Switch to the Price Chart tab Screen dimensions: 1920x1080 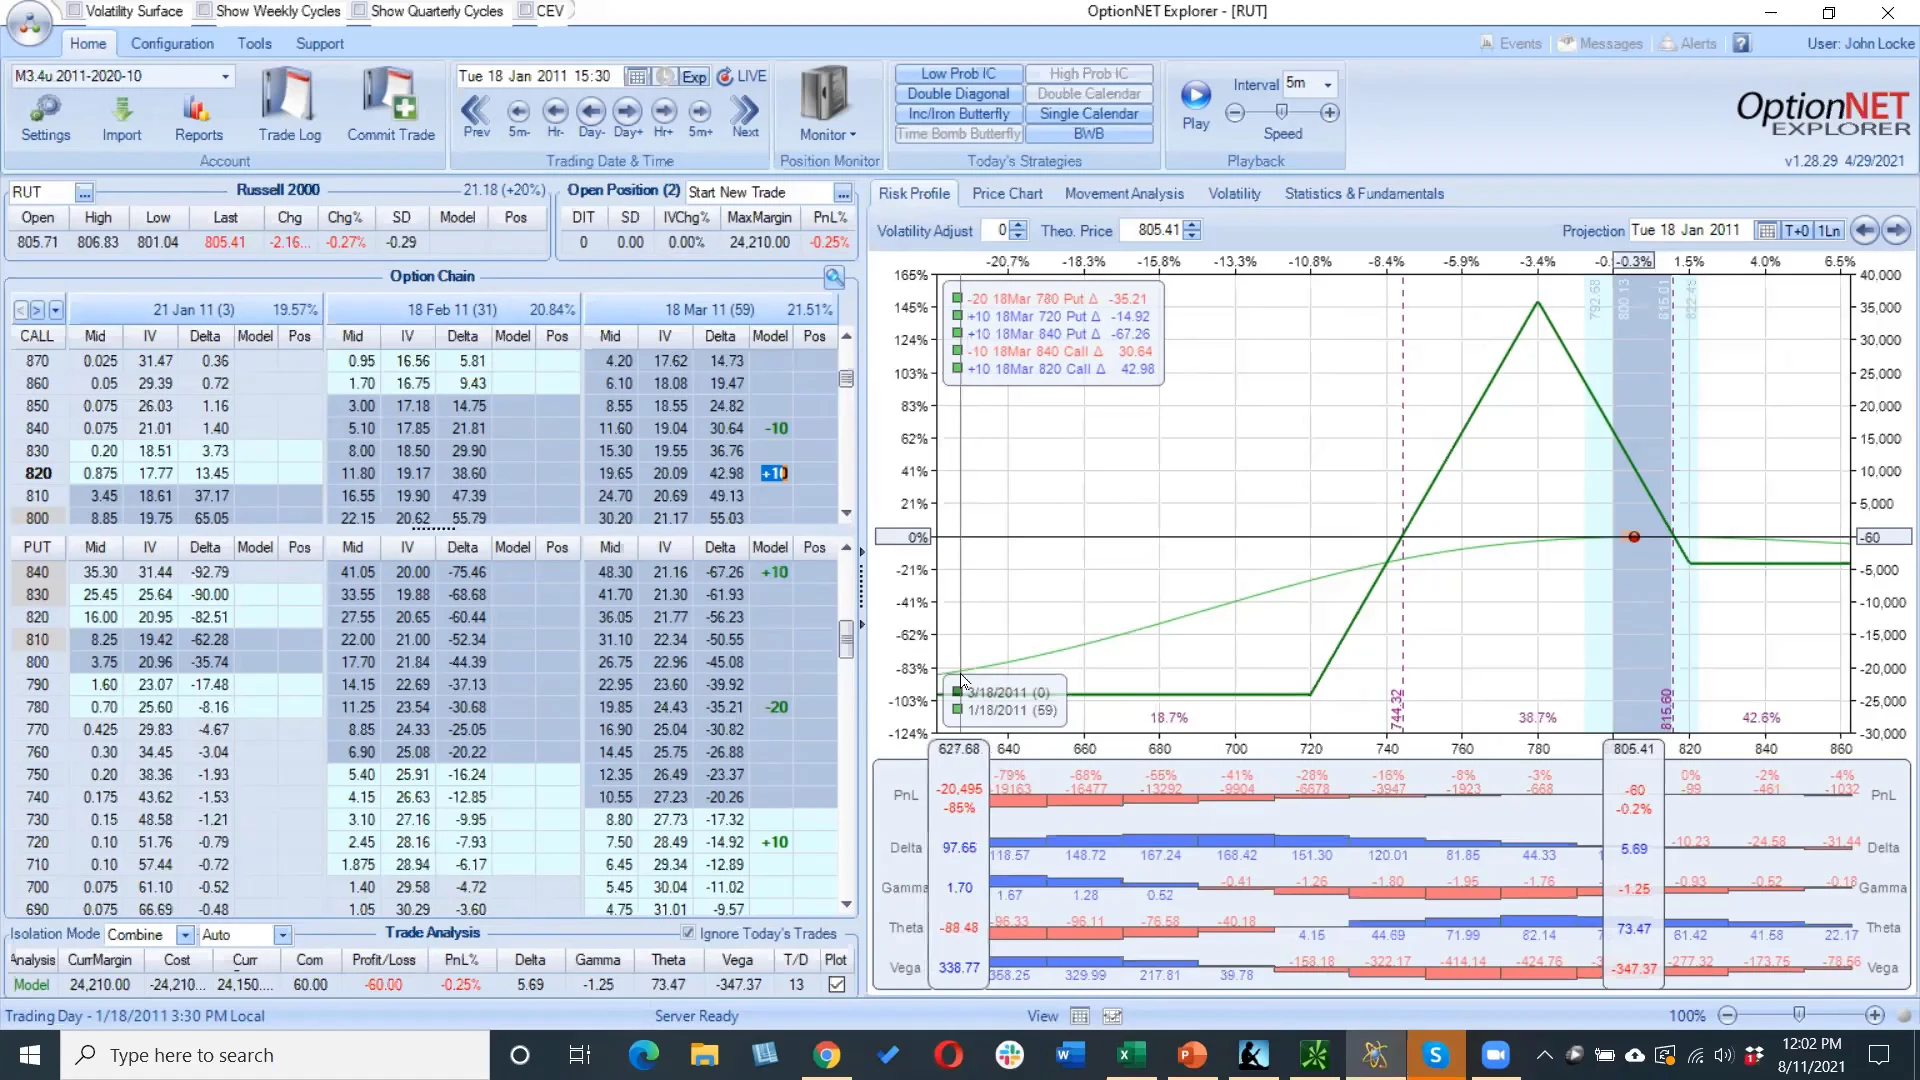tap(1007, 194)
